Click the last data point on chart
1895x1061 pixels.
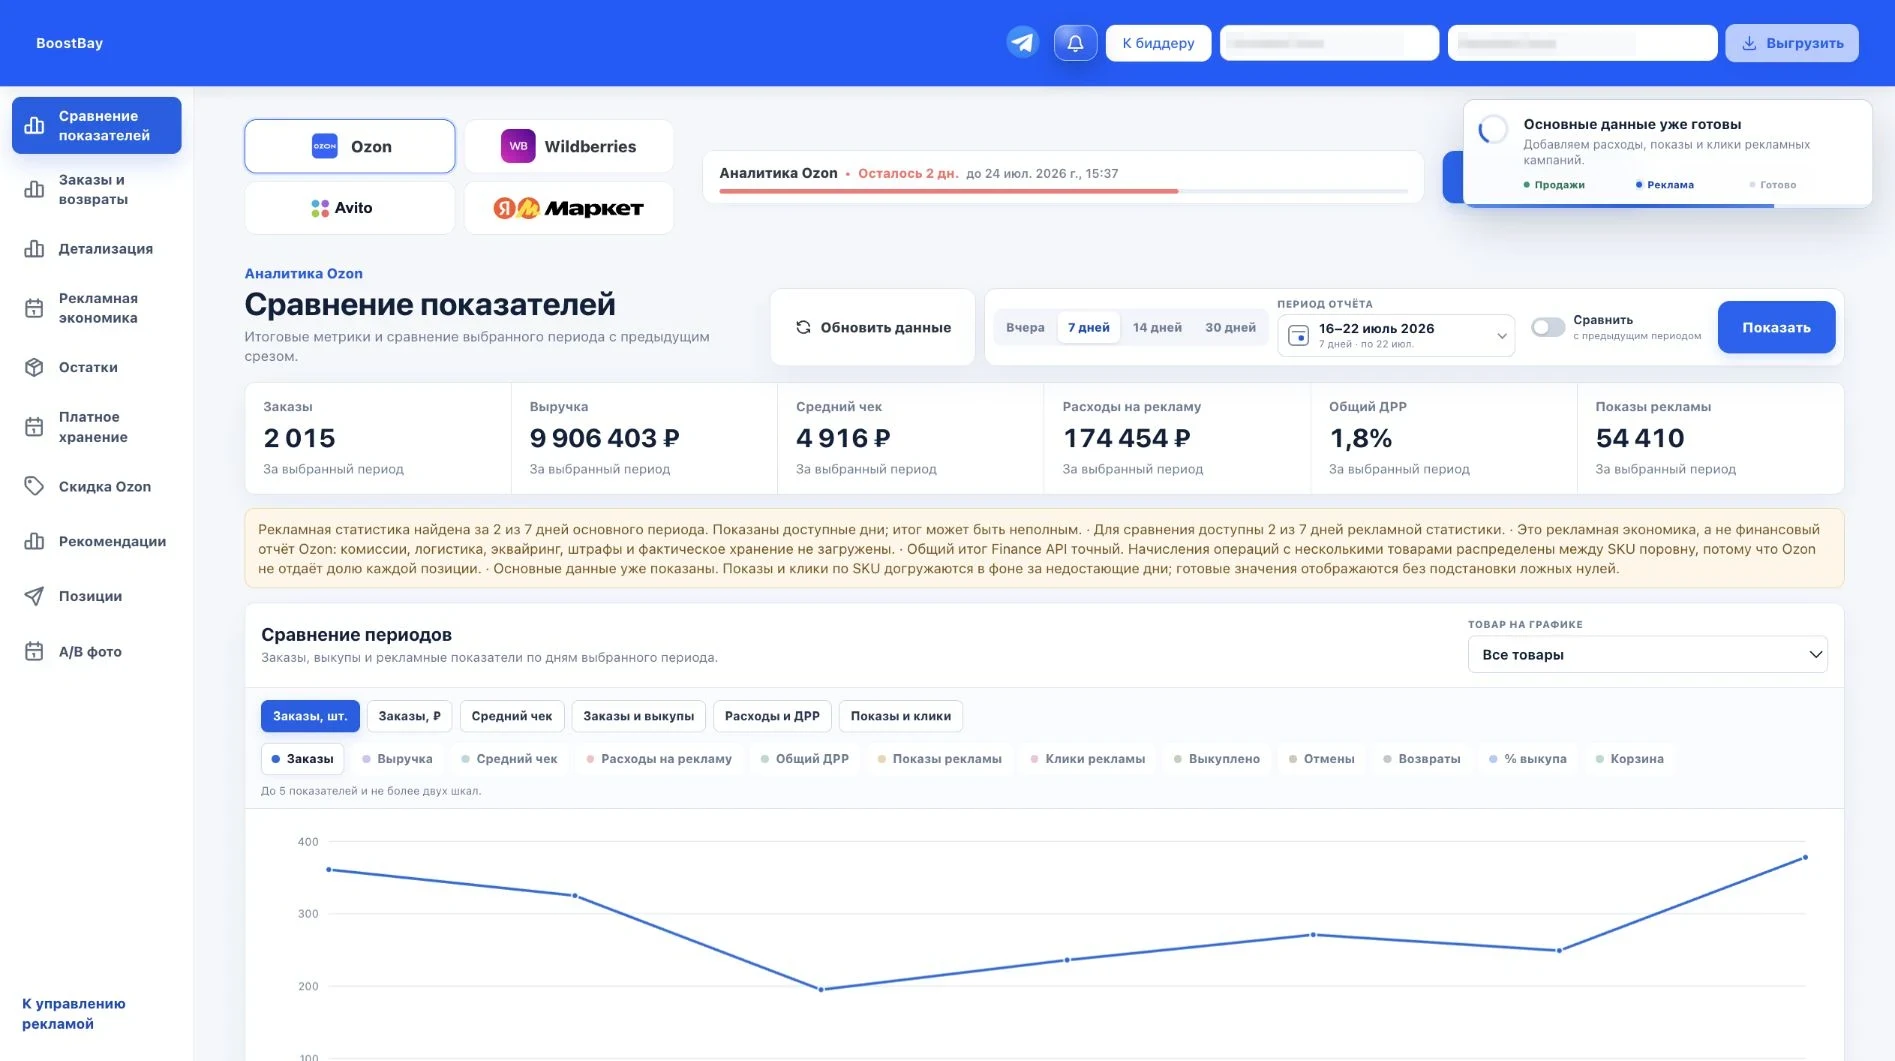pos(1805,857)
